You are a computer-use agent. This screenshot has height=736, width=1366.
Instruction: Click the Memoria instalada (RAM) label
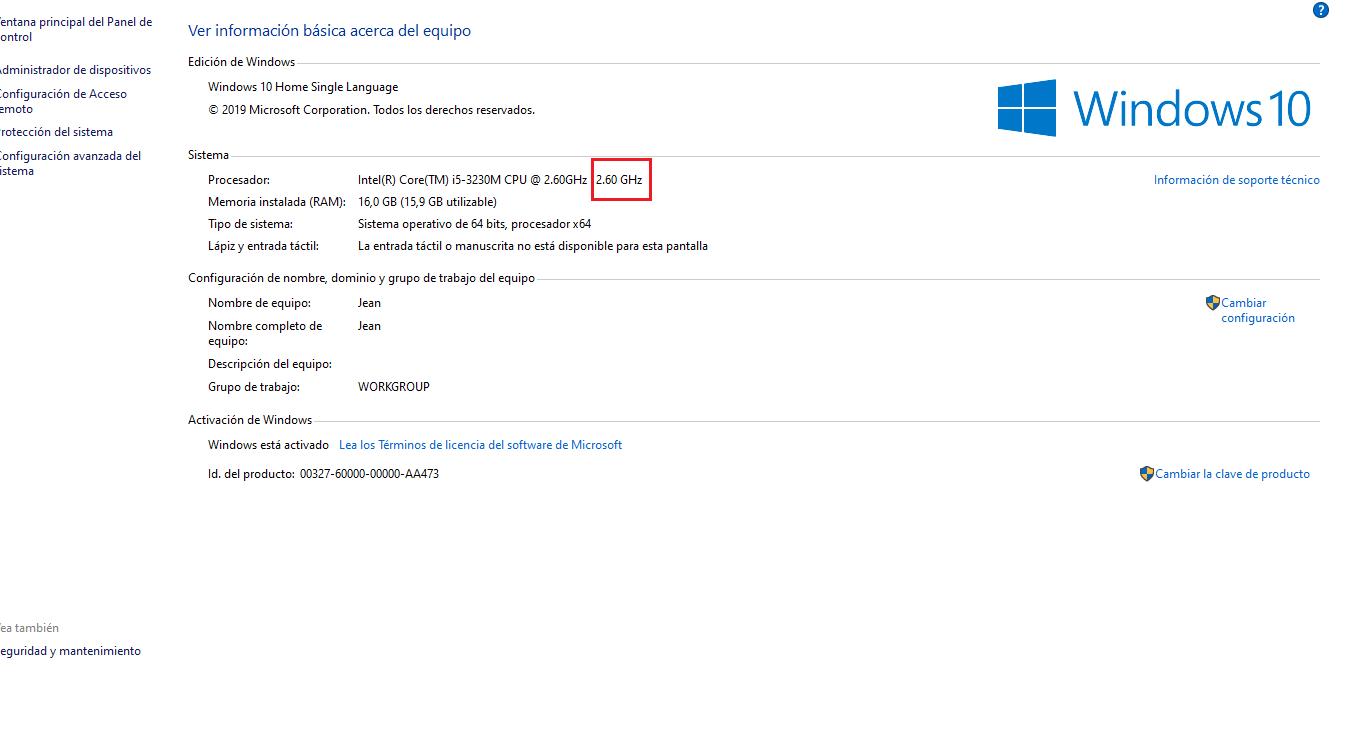276,202
